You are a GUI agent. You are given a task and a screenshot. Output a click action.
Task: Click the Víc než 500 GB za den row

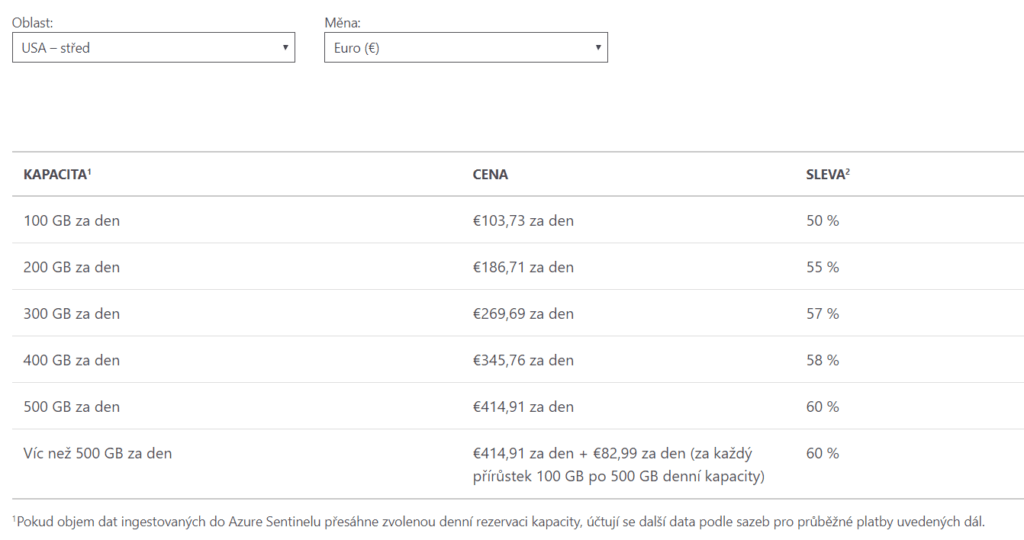pos(97,453)
